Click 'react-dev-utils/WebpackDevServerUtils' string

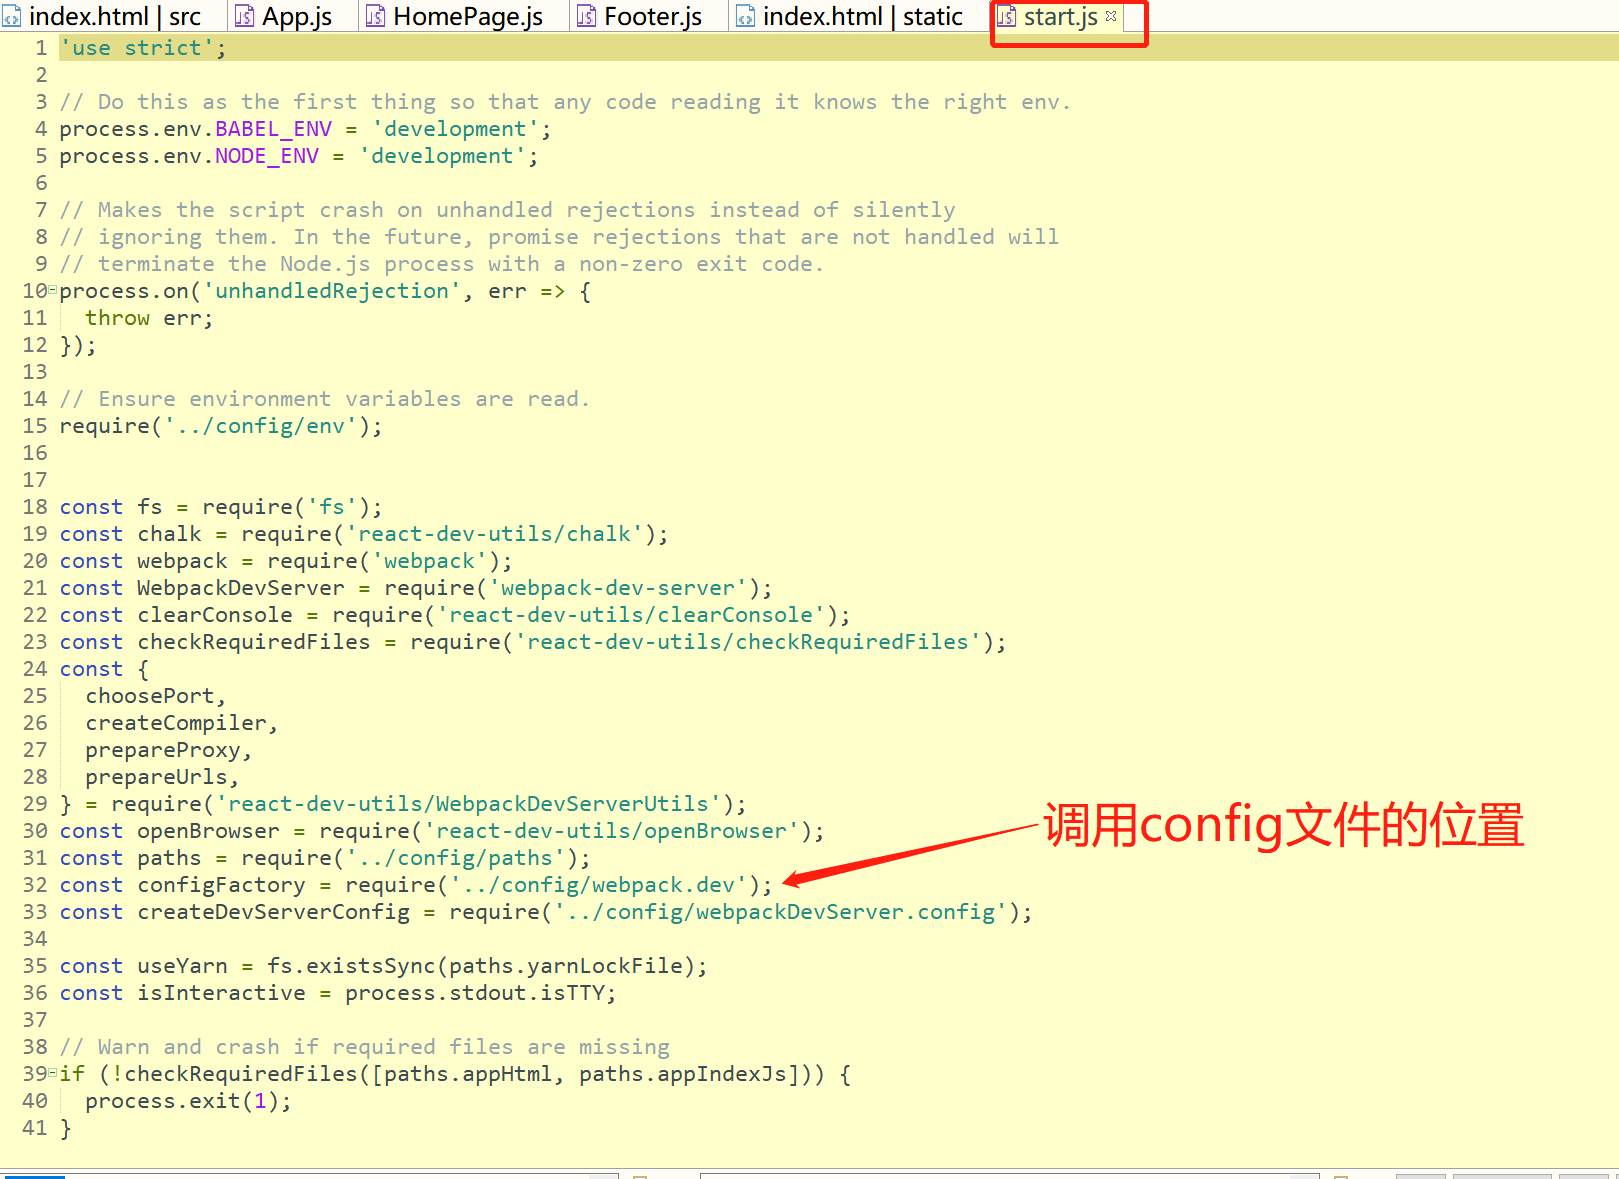point(469,803)
